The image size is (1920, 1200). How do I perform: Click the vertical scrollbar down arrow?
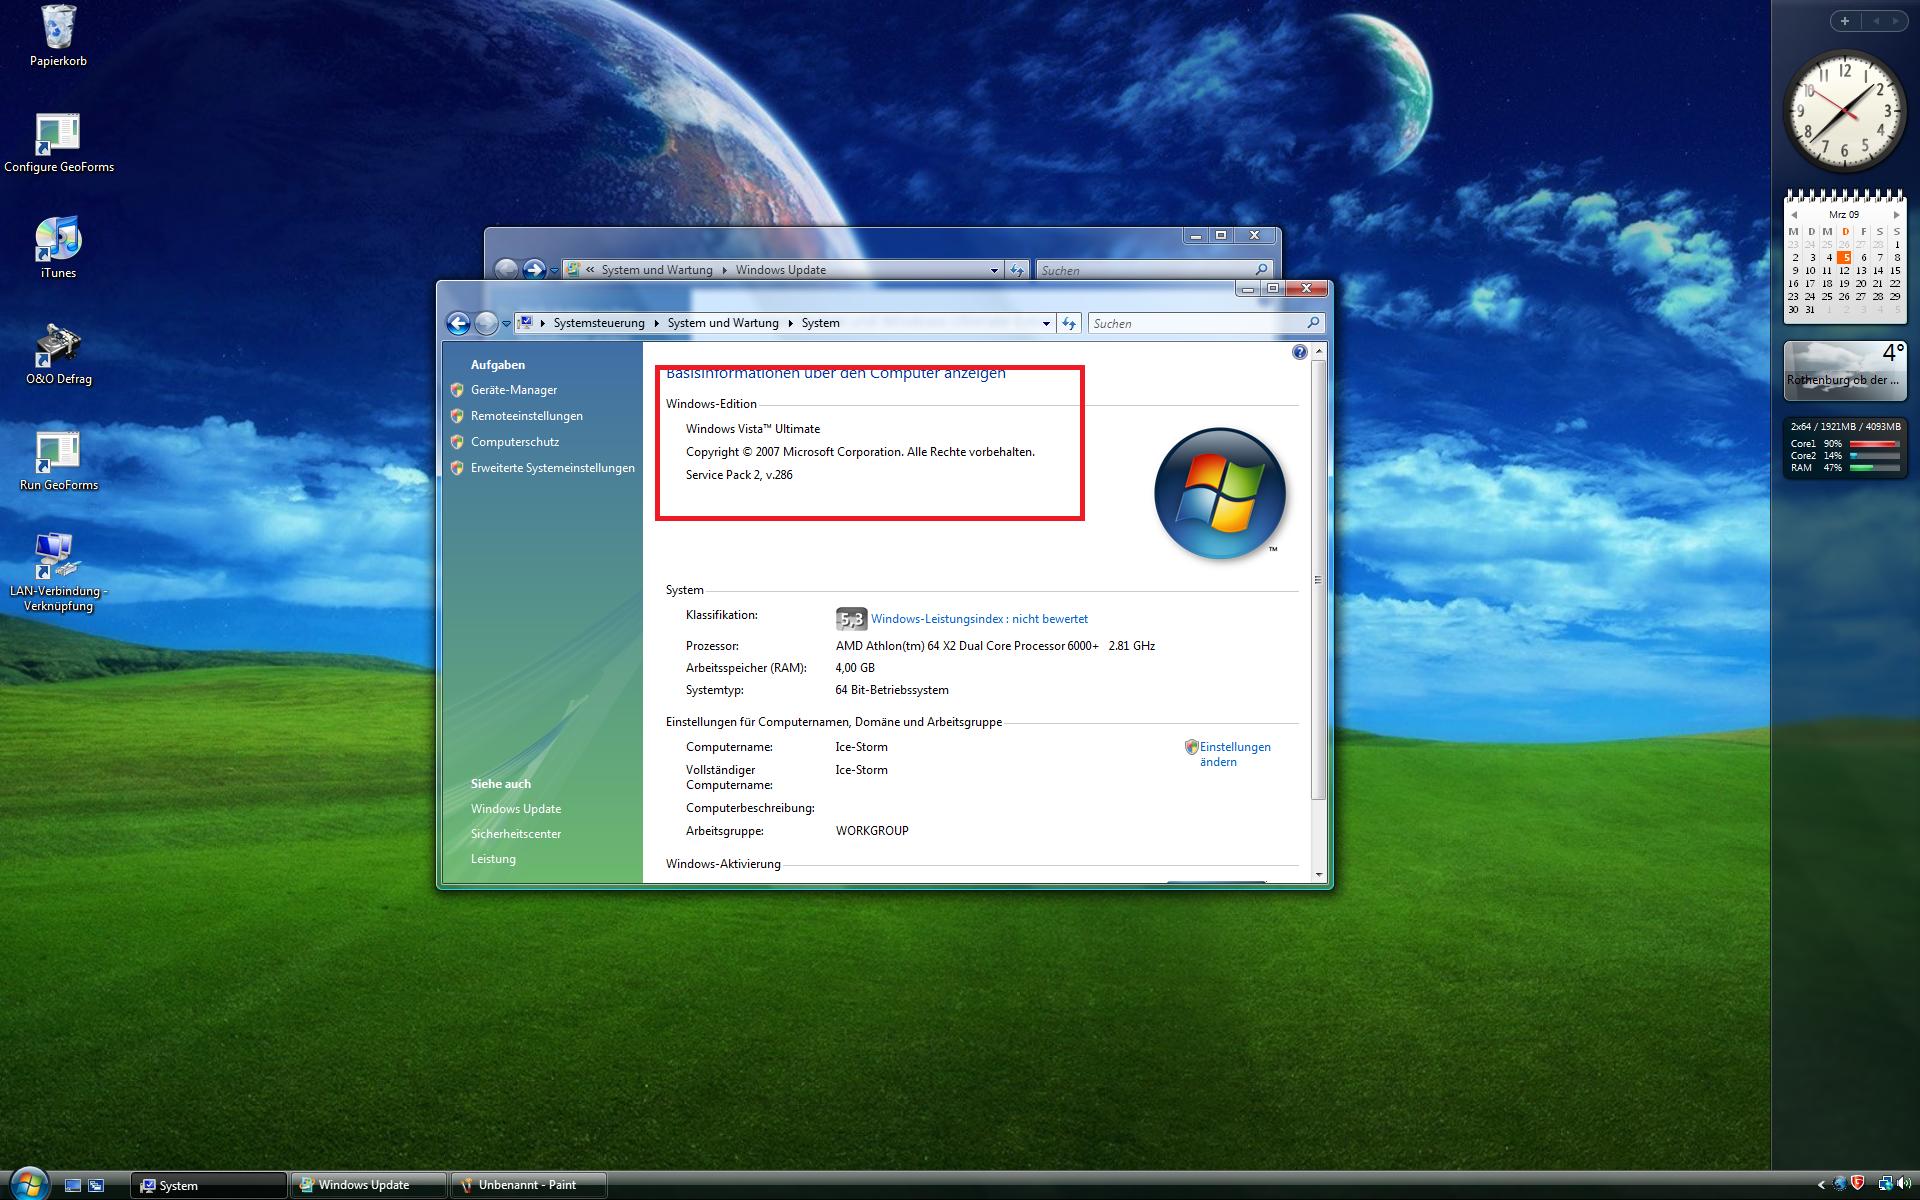(1318, 875)
